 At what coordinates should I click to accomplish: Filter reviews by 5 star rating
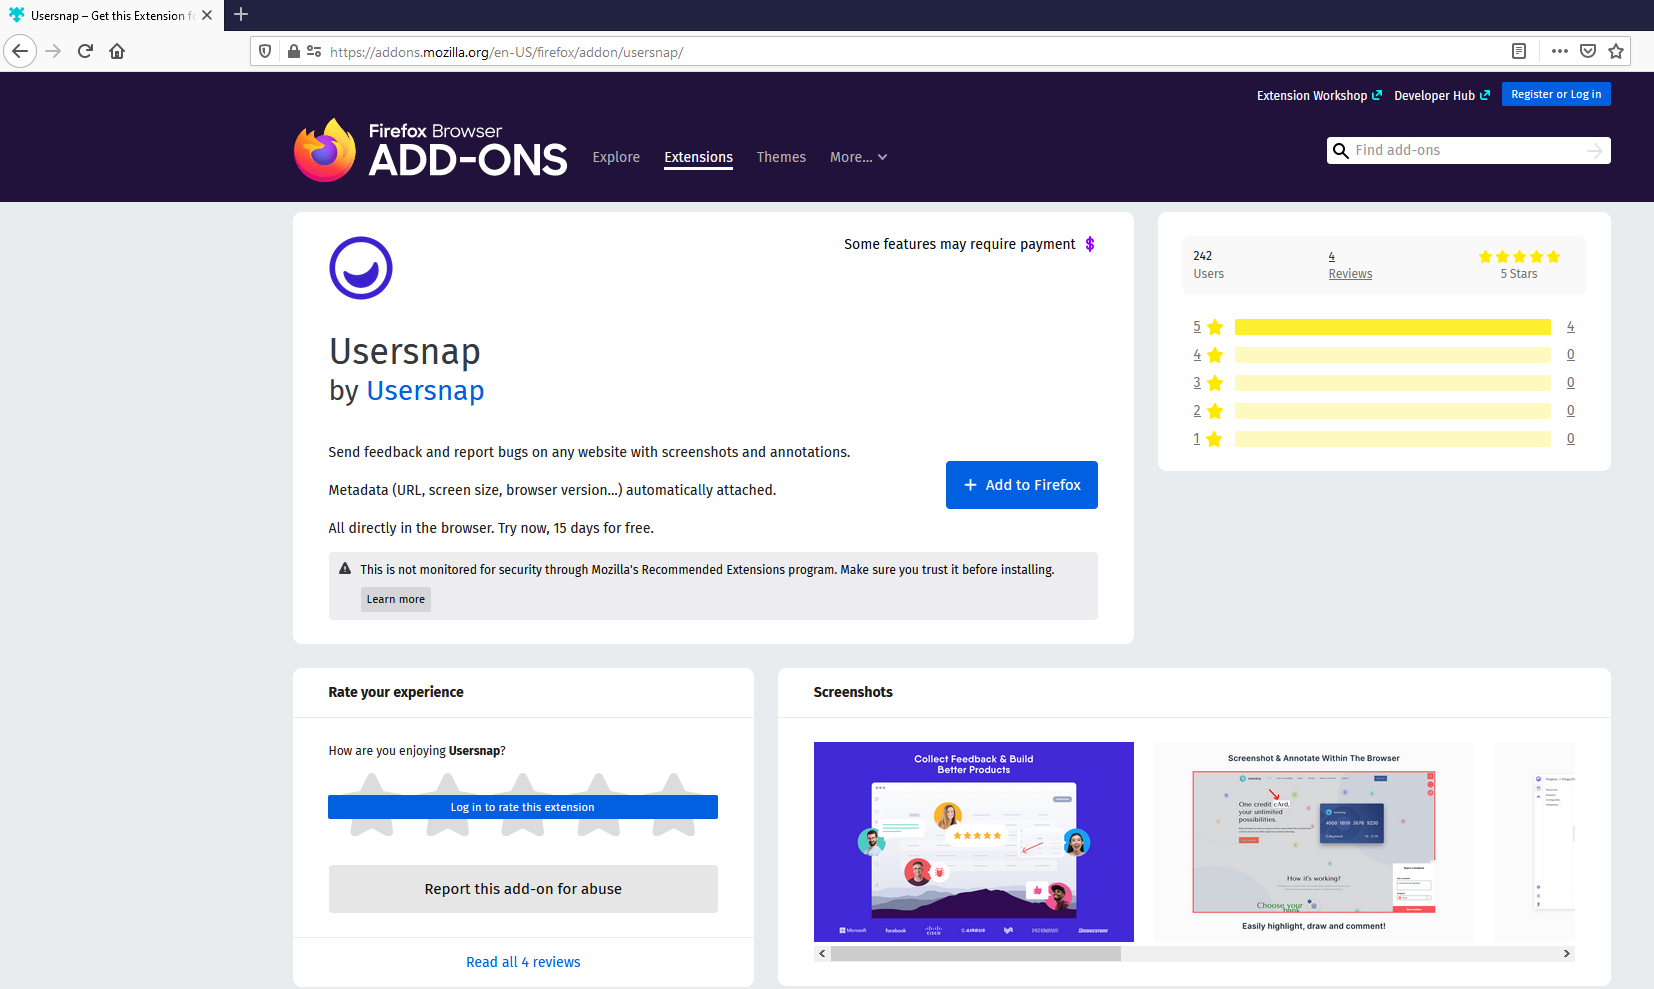[1208, 327]
